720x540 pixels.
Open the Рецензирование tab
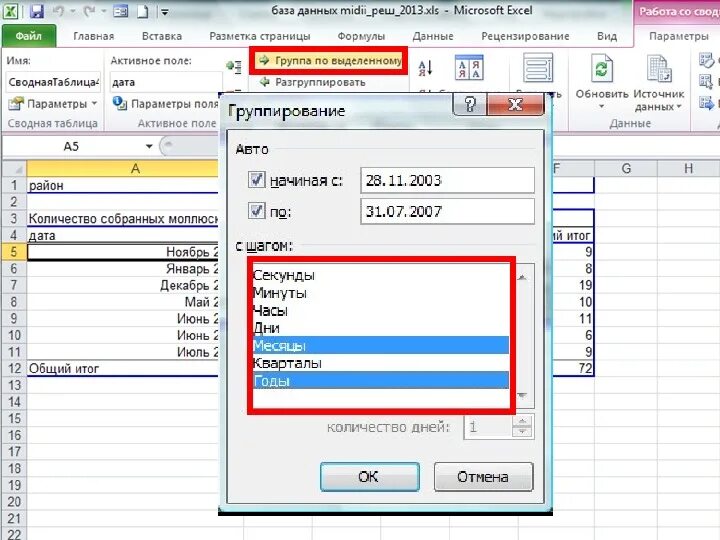[x=525, y=36]
